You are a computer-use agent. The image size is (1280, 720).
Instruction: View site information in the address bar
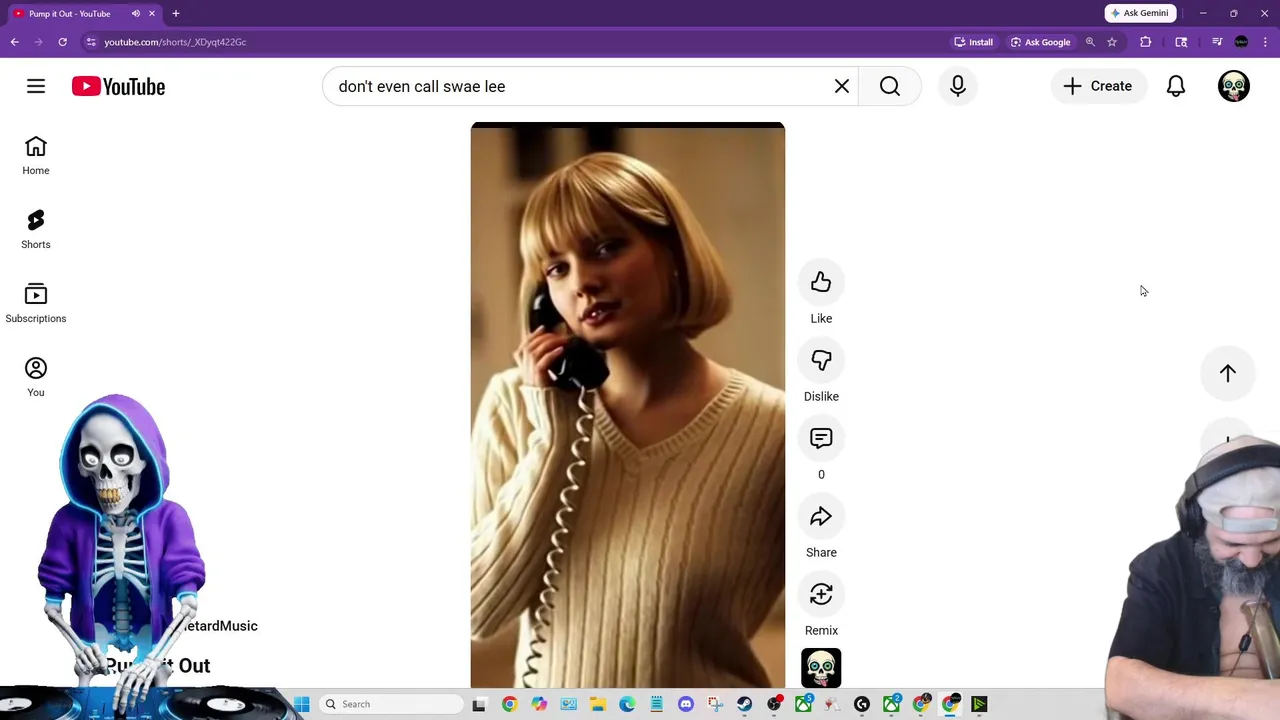(x=91, y=42)
